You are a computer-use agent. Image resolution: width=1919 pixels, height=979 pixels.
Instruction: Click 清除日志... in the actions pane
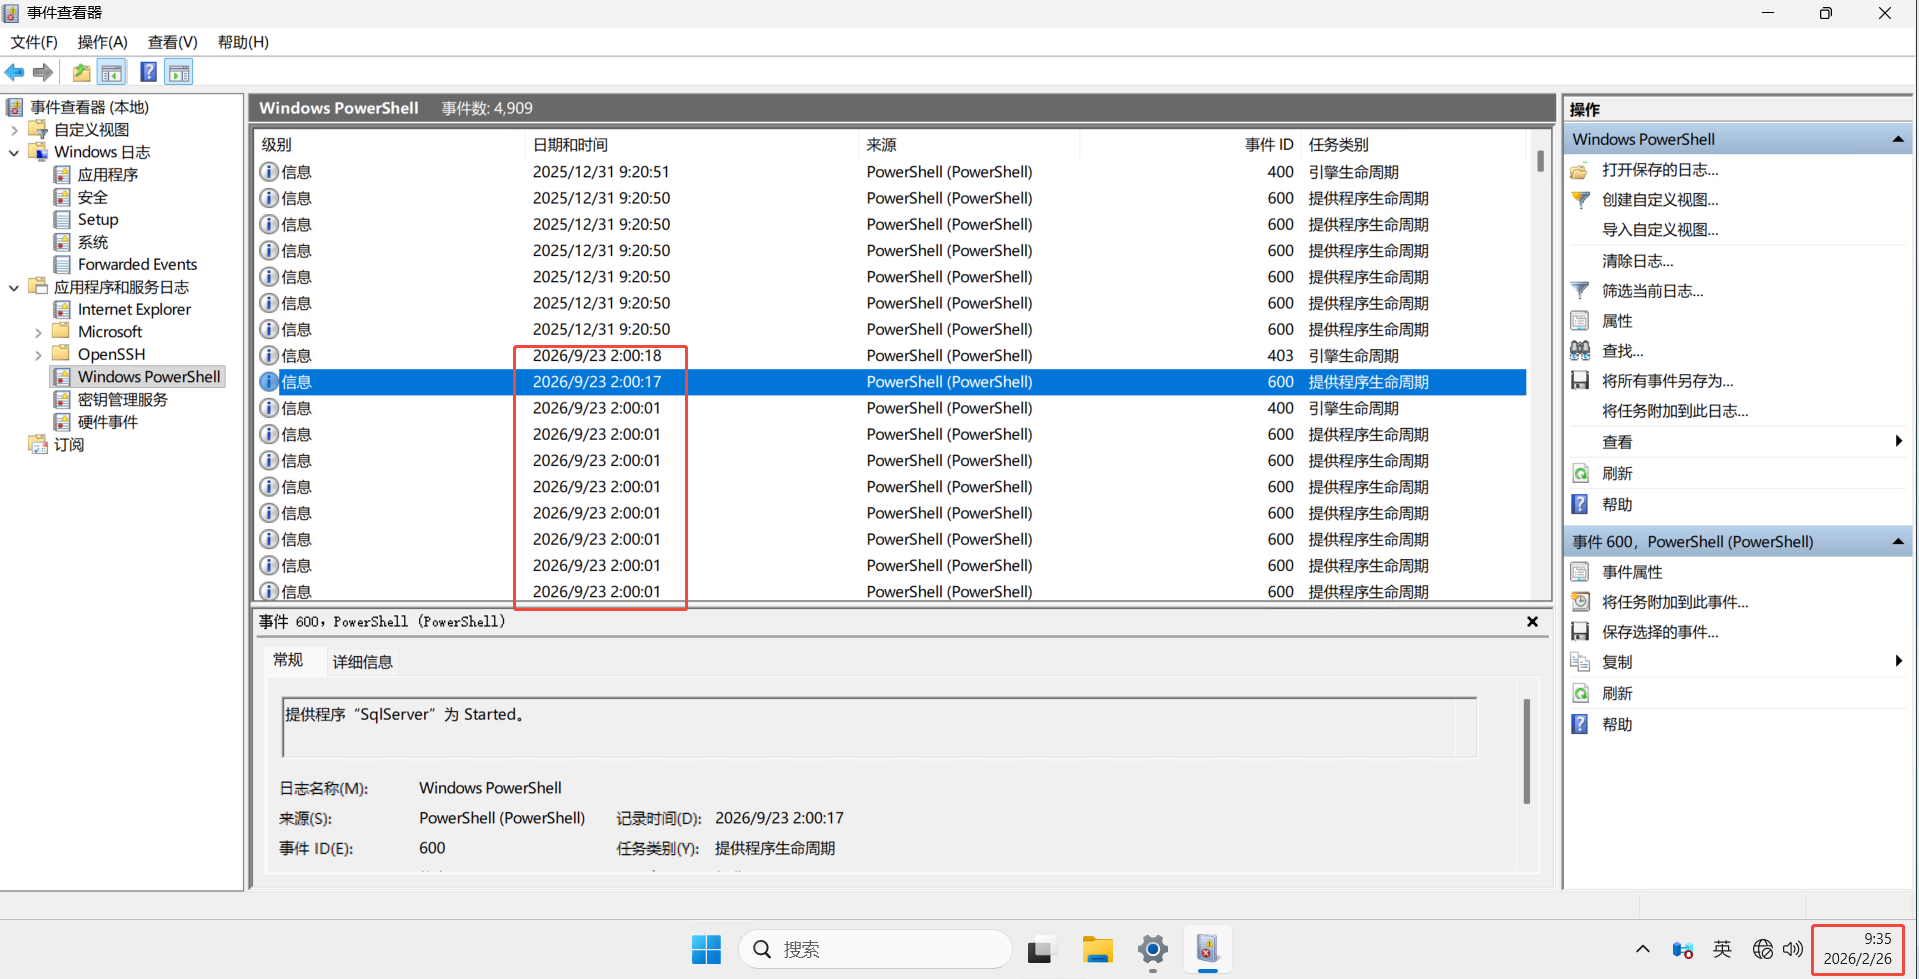pos(1638,261)
